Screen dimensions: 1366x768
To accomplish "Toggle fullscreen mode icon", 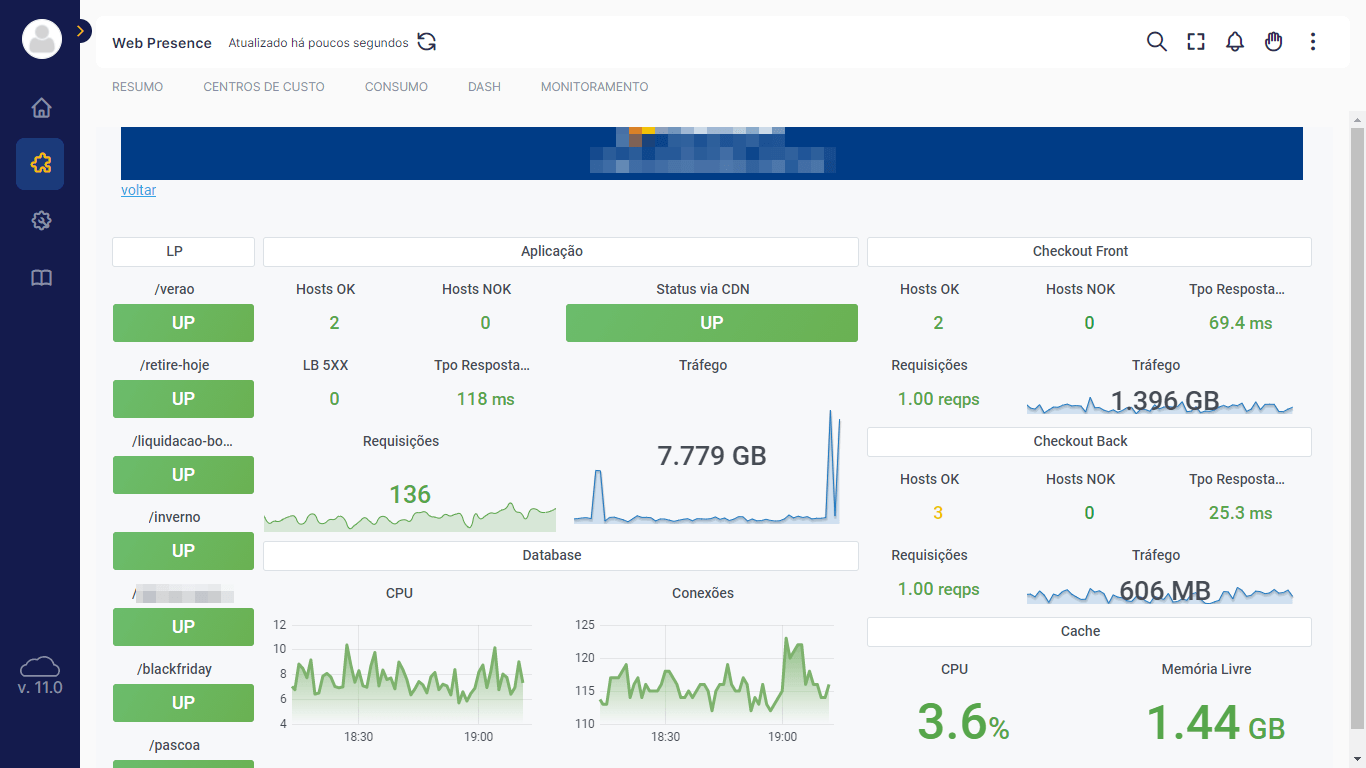I will click(1196, 42).
